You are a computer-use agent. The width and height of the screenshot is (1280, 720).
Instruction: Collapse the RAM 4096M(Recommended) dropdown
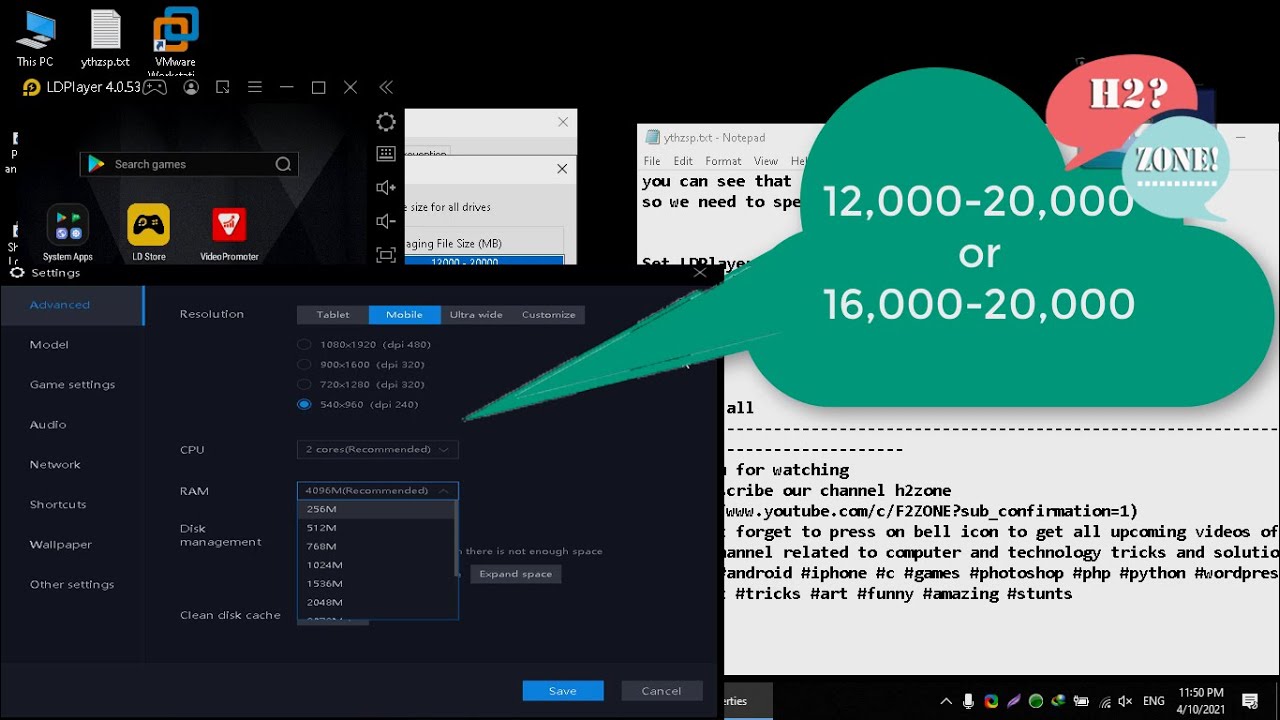tap(378, 490)
